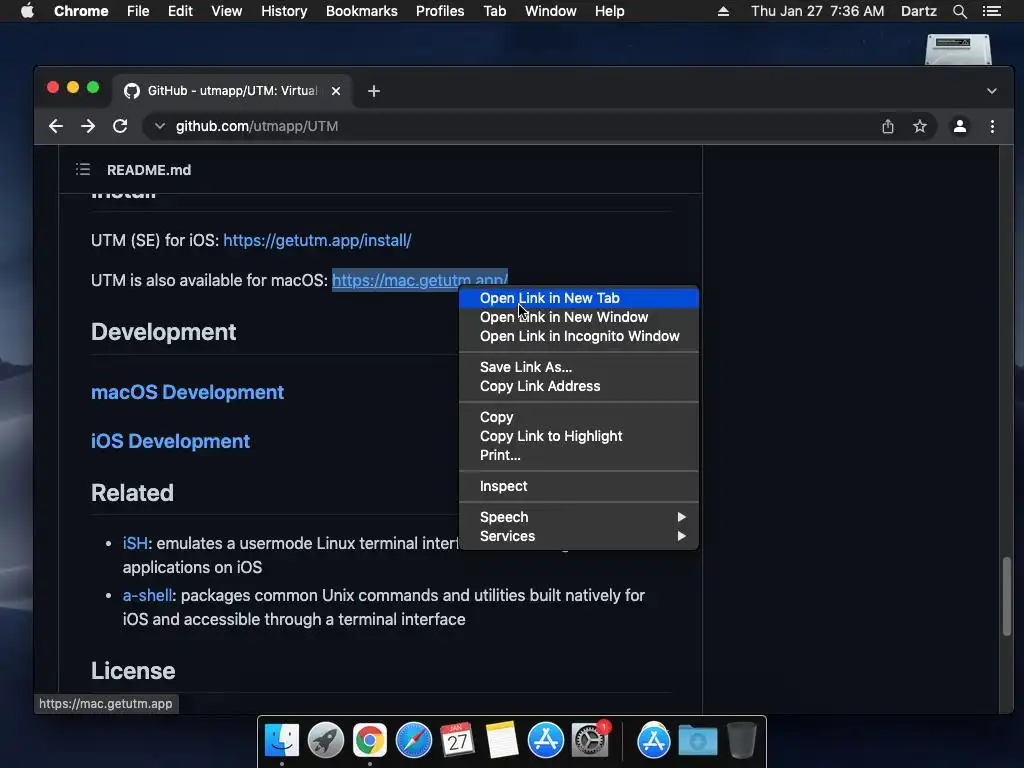
Task: Open the a-shell related project link
Action: coord(148,596)
